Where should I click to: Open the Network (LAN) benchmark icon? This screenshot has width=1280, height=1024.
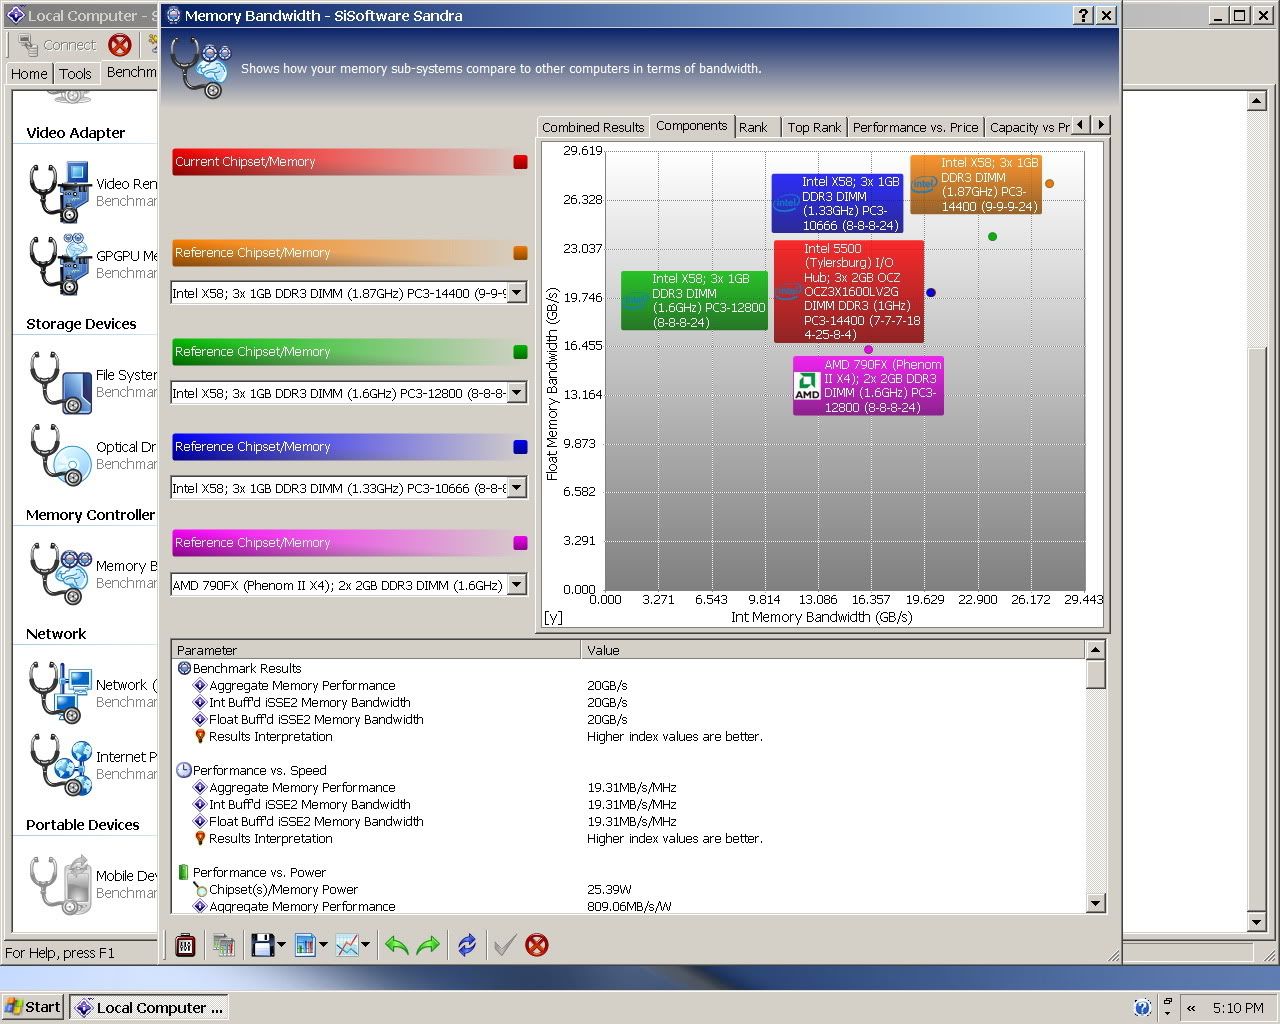(59, 692)
